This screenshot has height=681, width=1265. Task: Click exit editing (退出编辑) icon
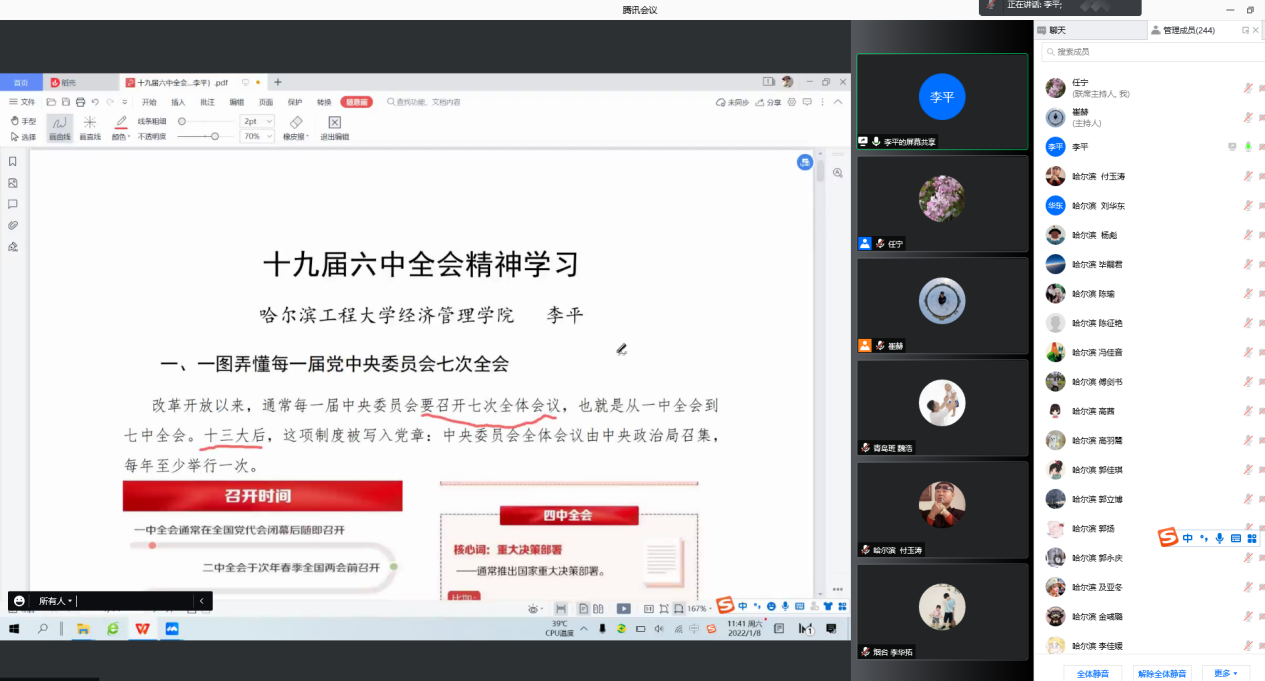click(x=334, y=127)
